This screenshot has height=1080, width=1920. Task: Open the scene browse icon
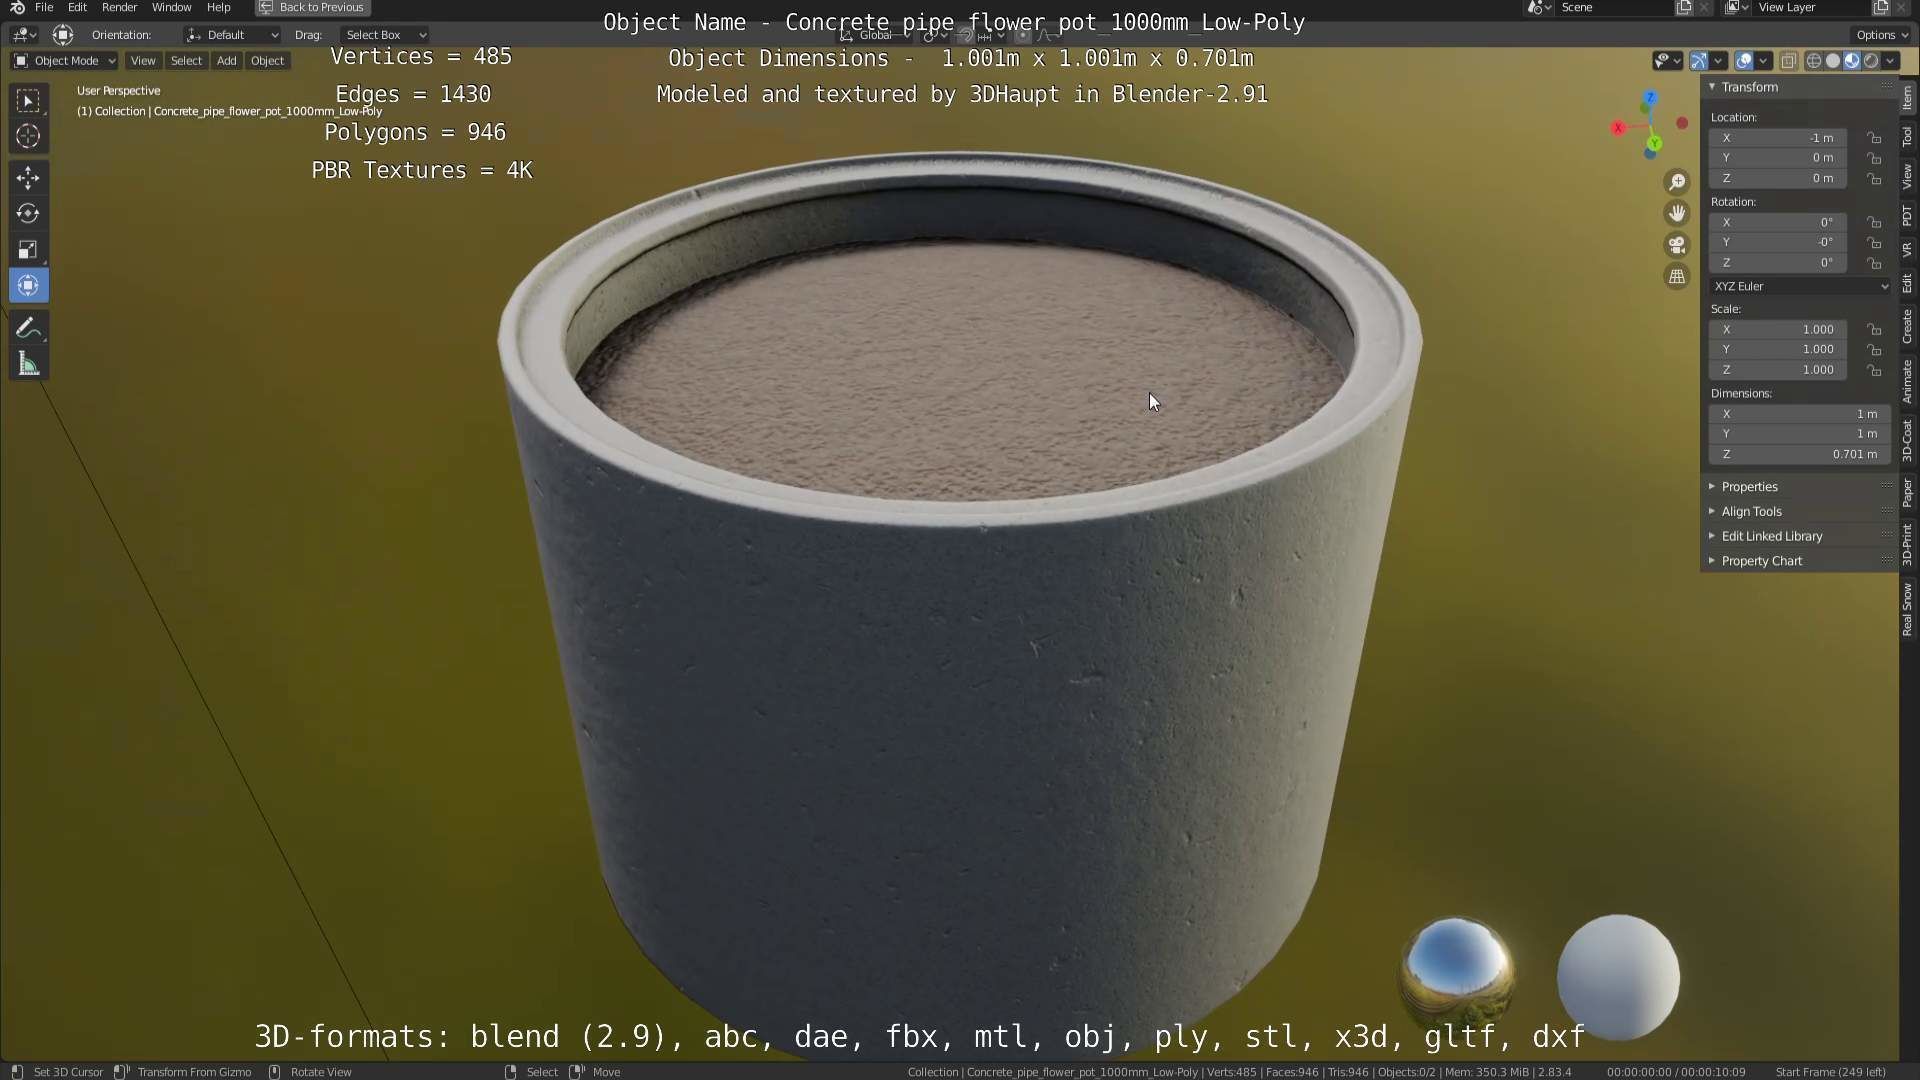pos(1538,7)
